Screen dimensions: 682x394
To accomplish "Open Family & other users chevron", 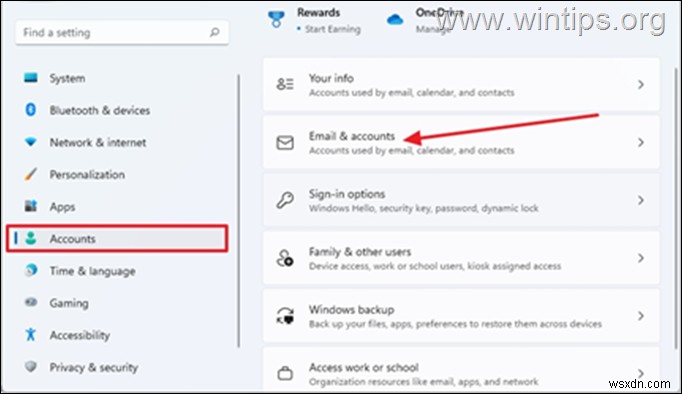I will [x=641, y=258].
